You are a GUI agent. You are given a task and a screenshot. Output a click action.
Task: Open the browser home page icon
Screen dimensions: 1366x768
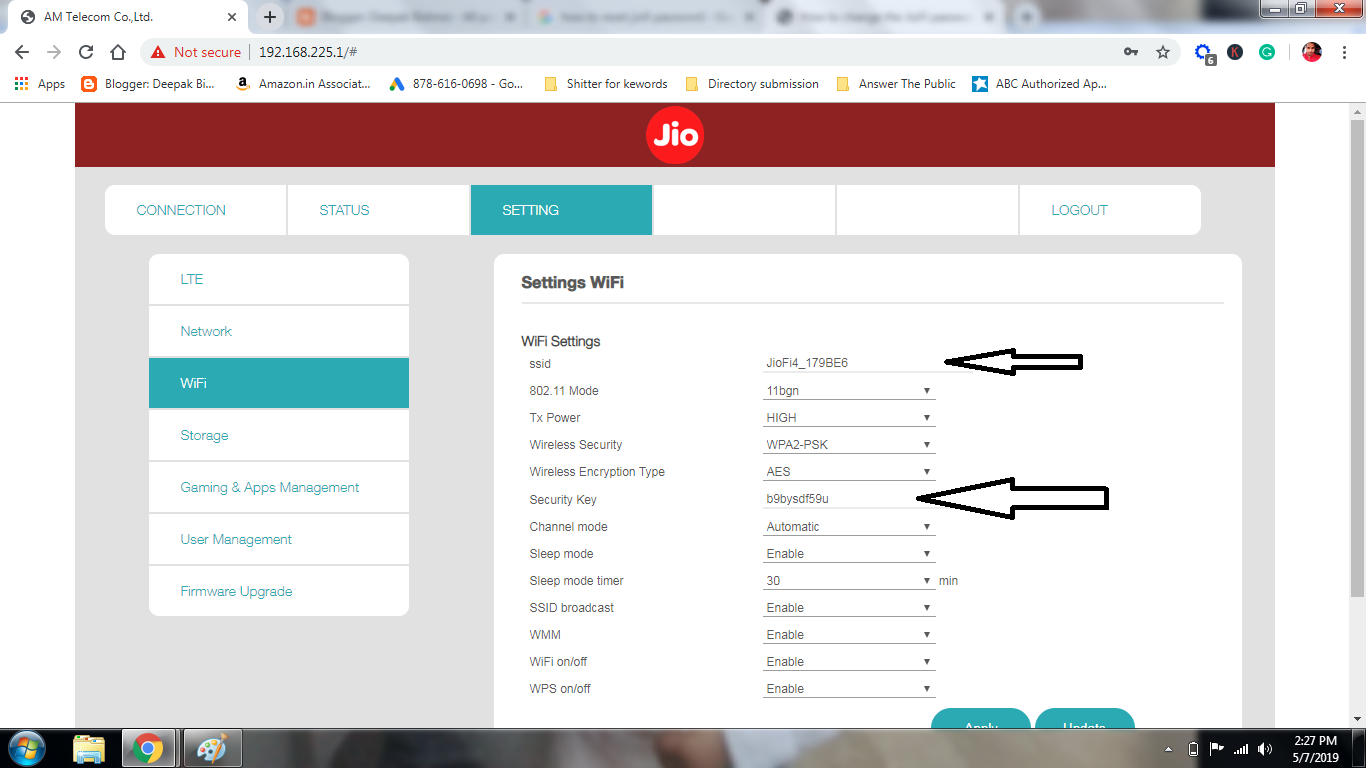pos(118,52)
